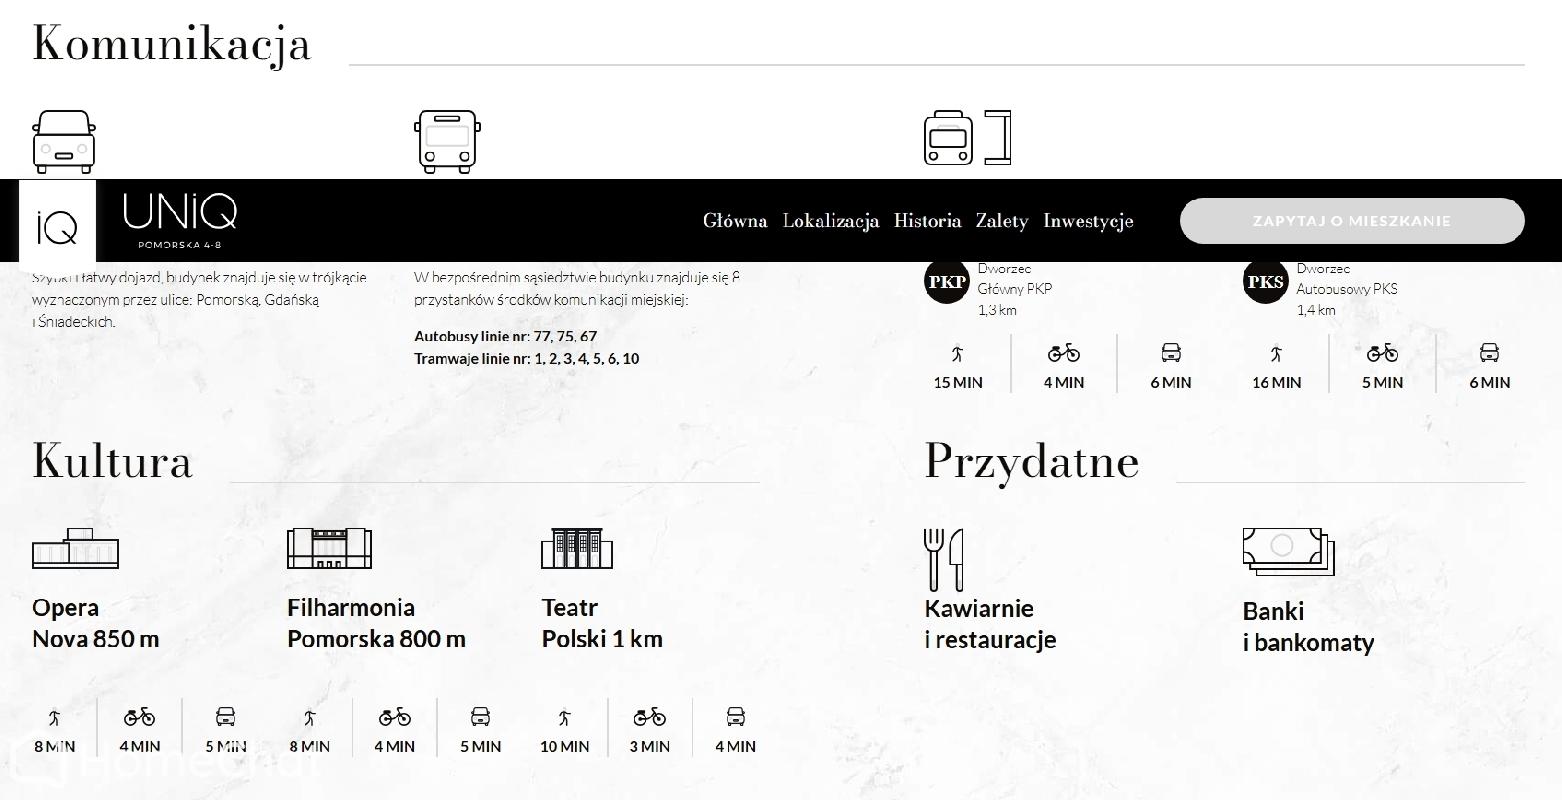Image resolution: width=1562 pixels, height=800 pixels.
Task: Click Filharmonia Pomorska 800 m label
Action: 376,623
